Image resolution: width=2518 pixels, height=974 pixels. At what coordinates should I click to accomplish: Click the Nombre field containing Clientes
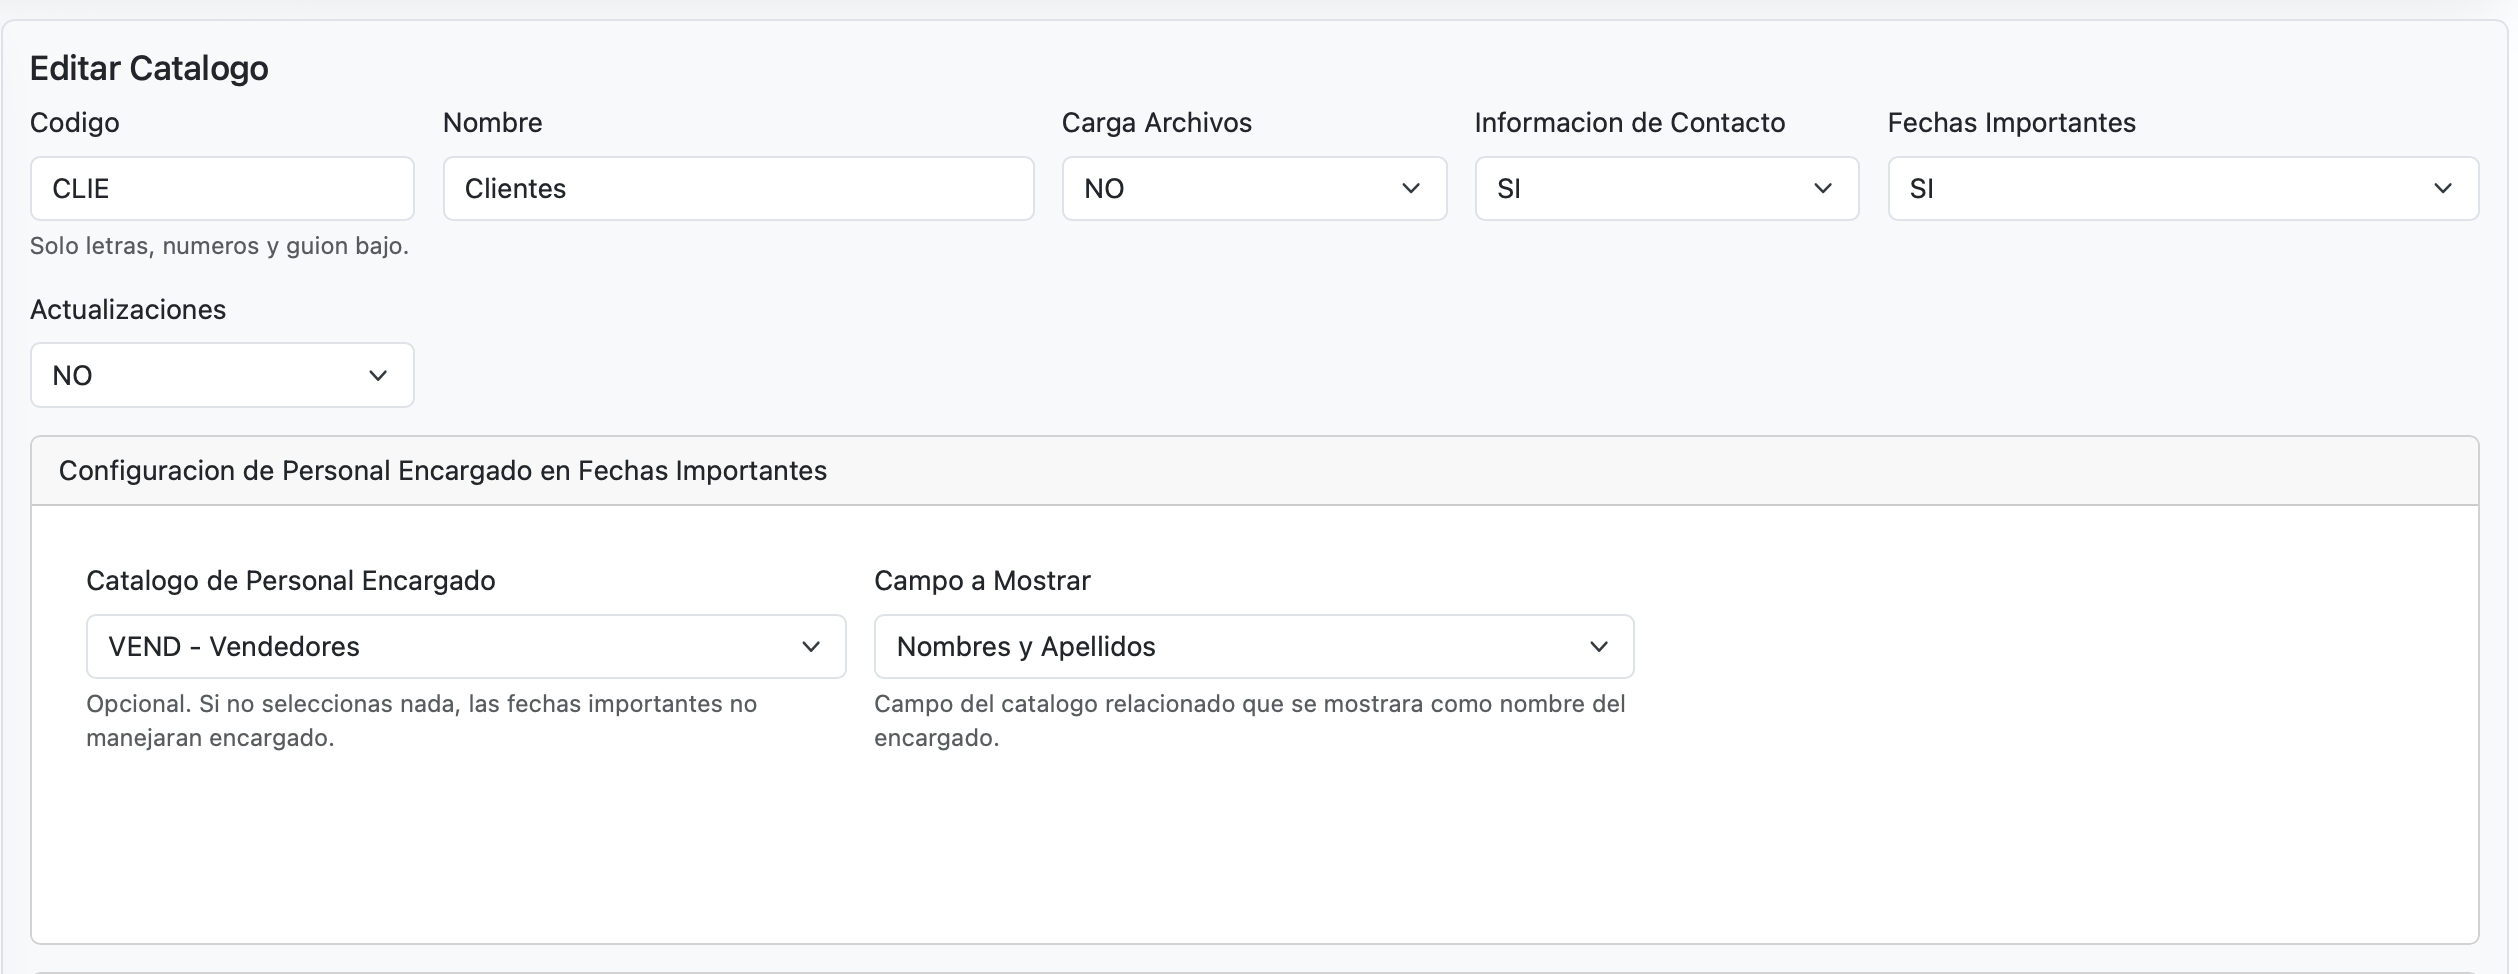737,188
